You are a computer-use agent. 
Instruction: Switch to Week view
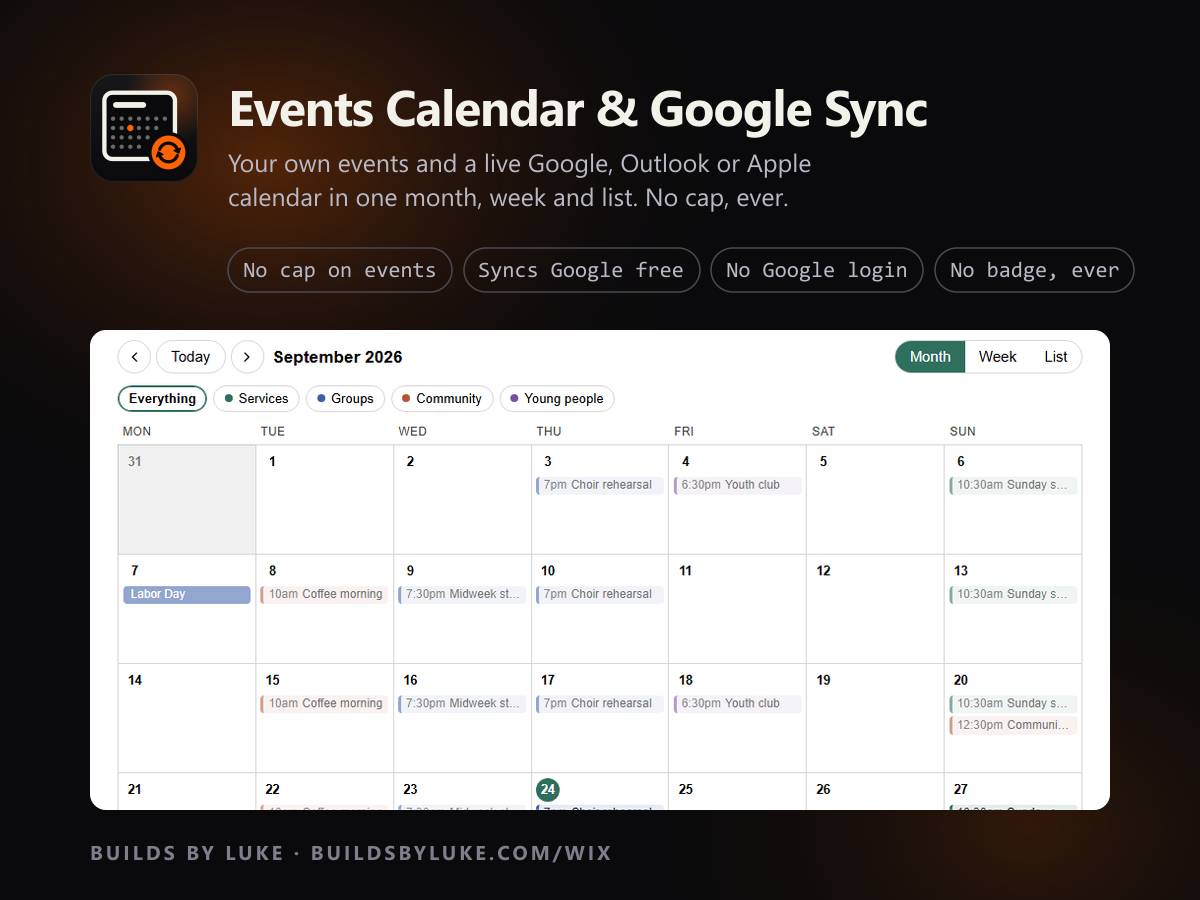998,357
